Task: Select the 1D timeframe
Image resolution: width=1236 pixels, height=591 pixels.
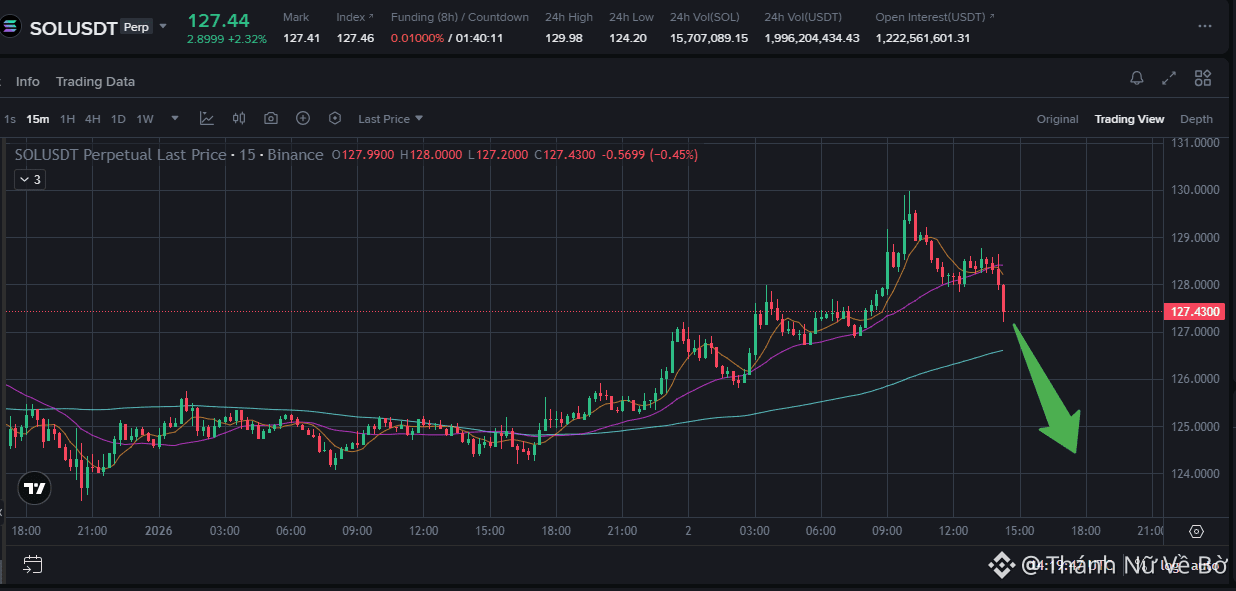Action: click(118, 119)
